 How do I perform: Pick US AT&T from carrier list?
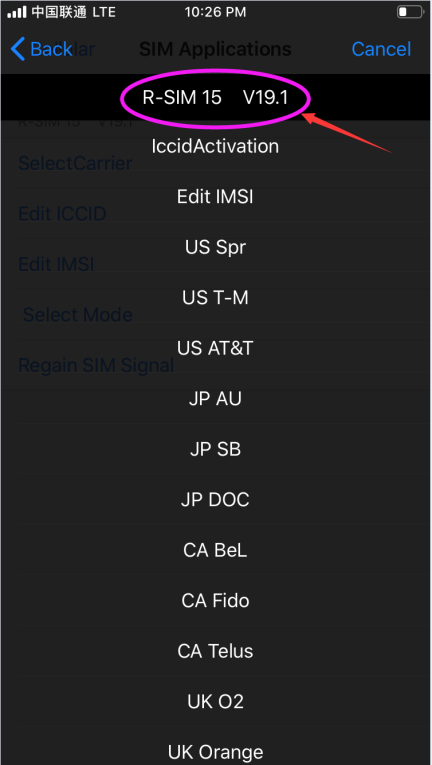point(215,348)
